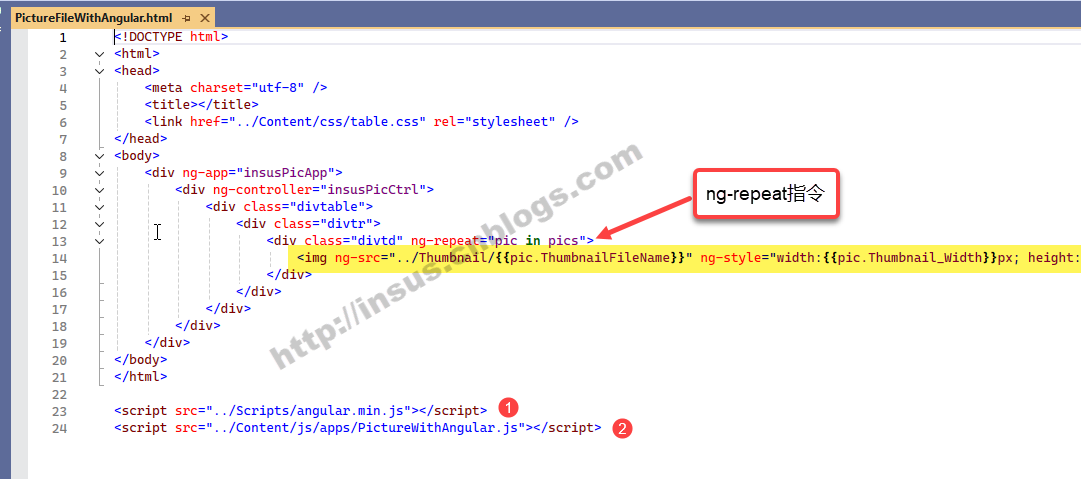This screenshot has height=479, width=1081.
Task: Click the ng-repeat指令 callout box
Action: pyautogui.click(x=765, y=195)
